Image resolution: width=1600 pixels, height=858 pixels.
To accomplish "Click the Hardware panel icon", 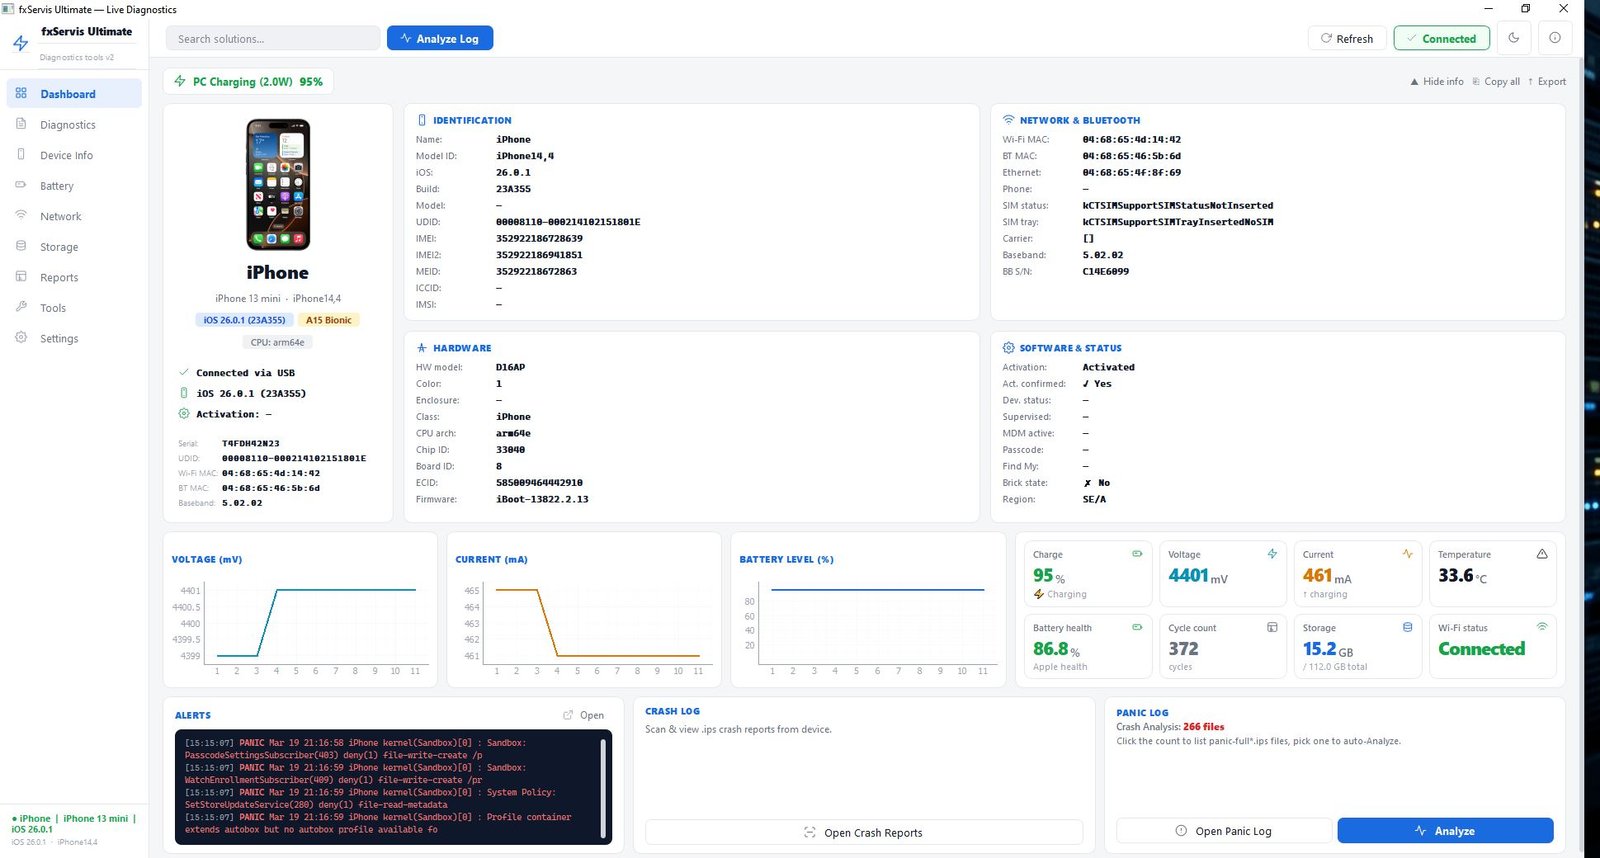I will (x=422, y=348).
